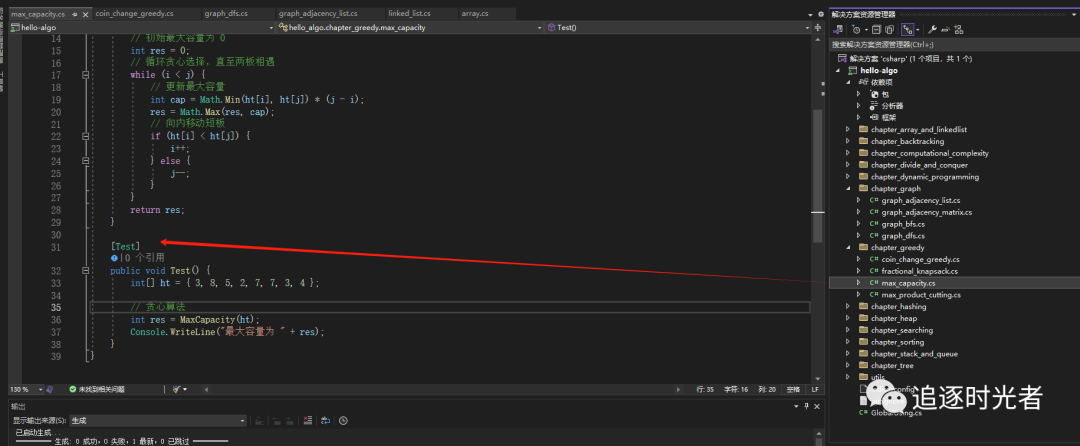Image resolution: width=1080 pixels, height=446 pixels.
Task: Collapse the chapter_greedy folder
Action: point(849,247)
